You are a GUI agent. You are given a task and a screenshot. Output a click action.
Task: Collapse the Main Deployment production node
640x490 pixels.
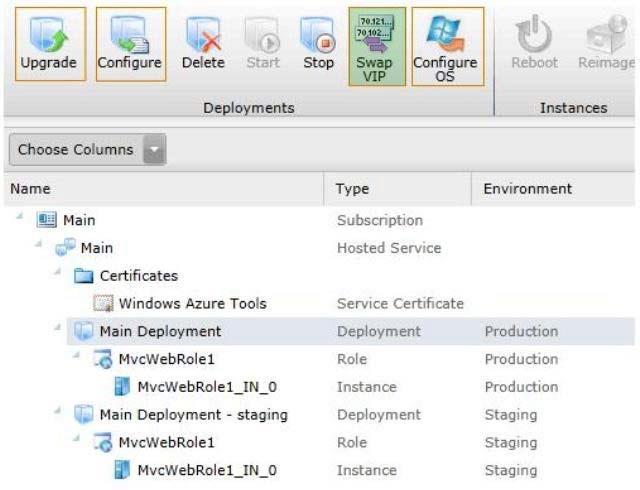(58, 327)
